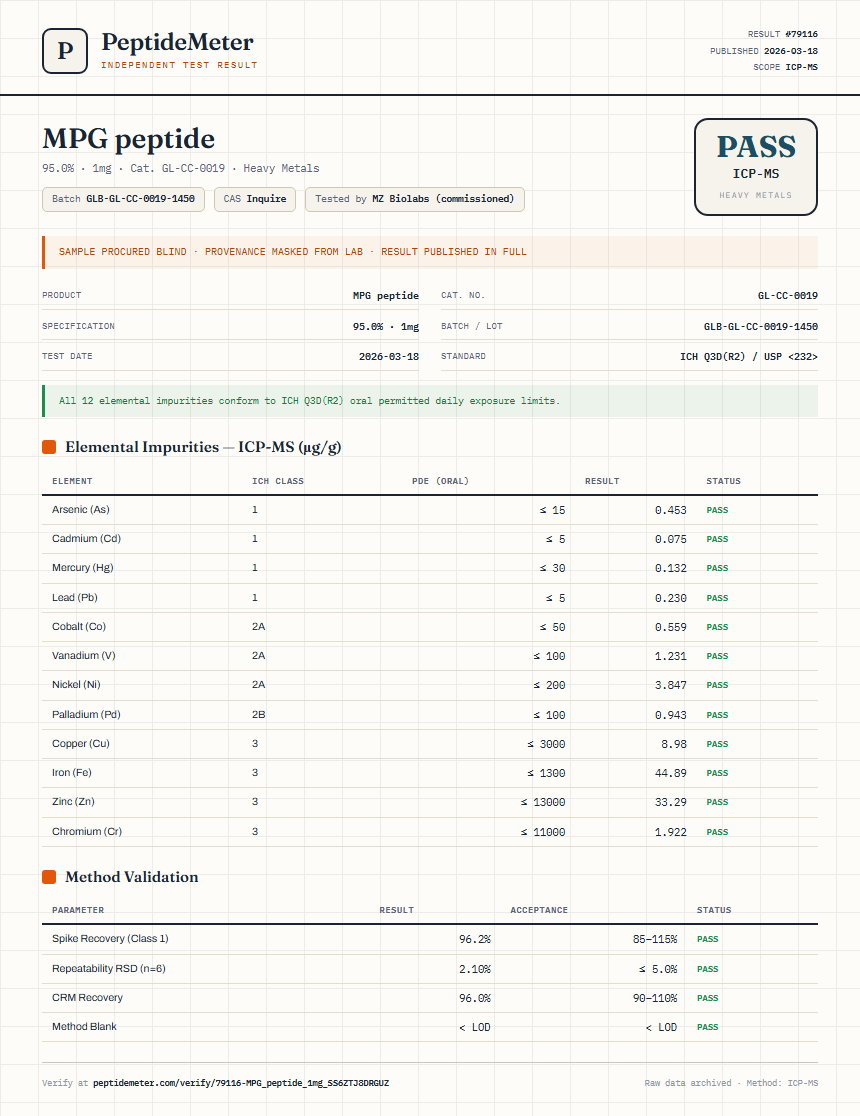Click Method Blank PASS status
The height and width of the screenshot is (1116, 860).
tap(708, 1028)
